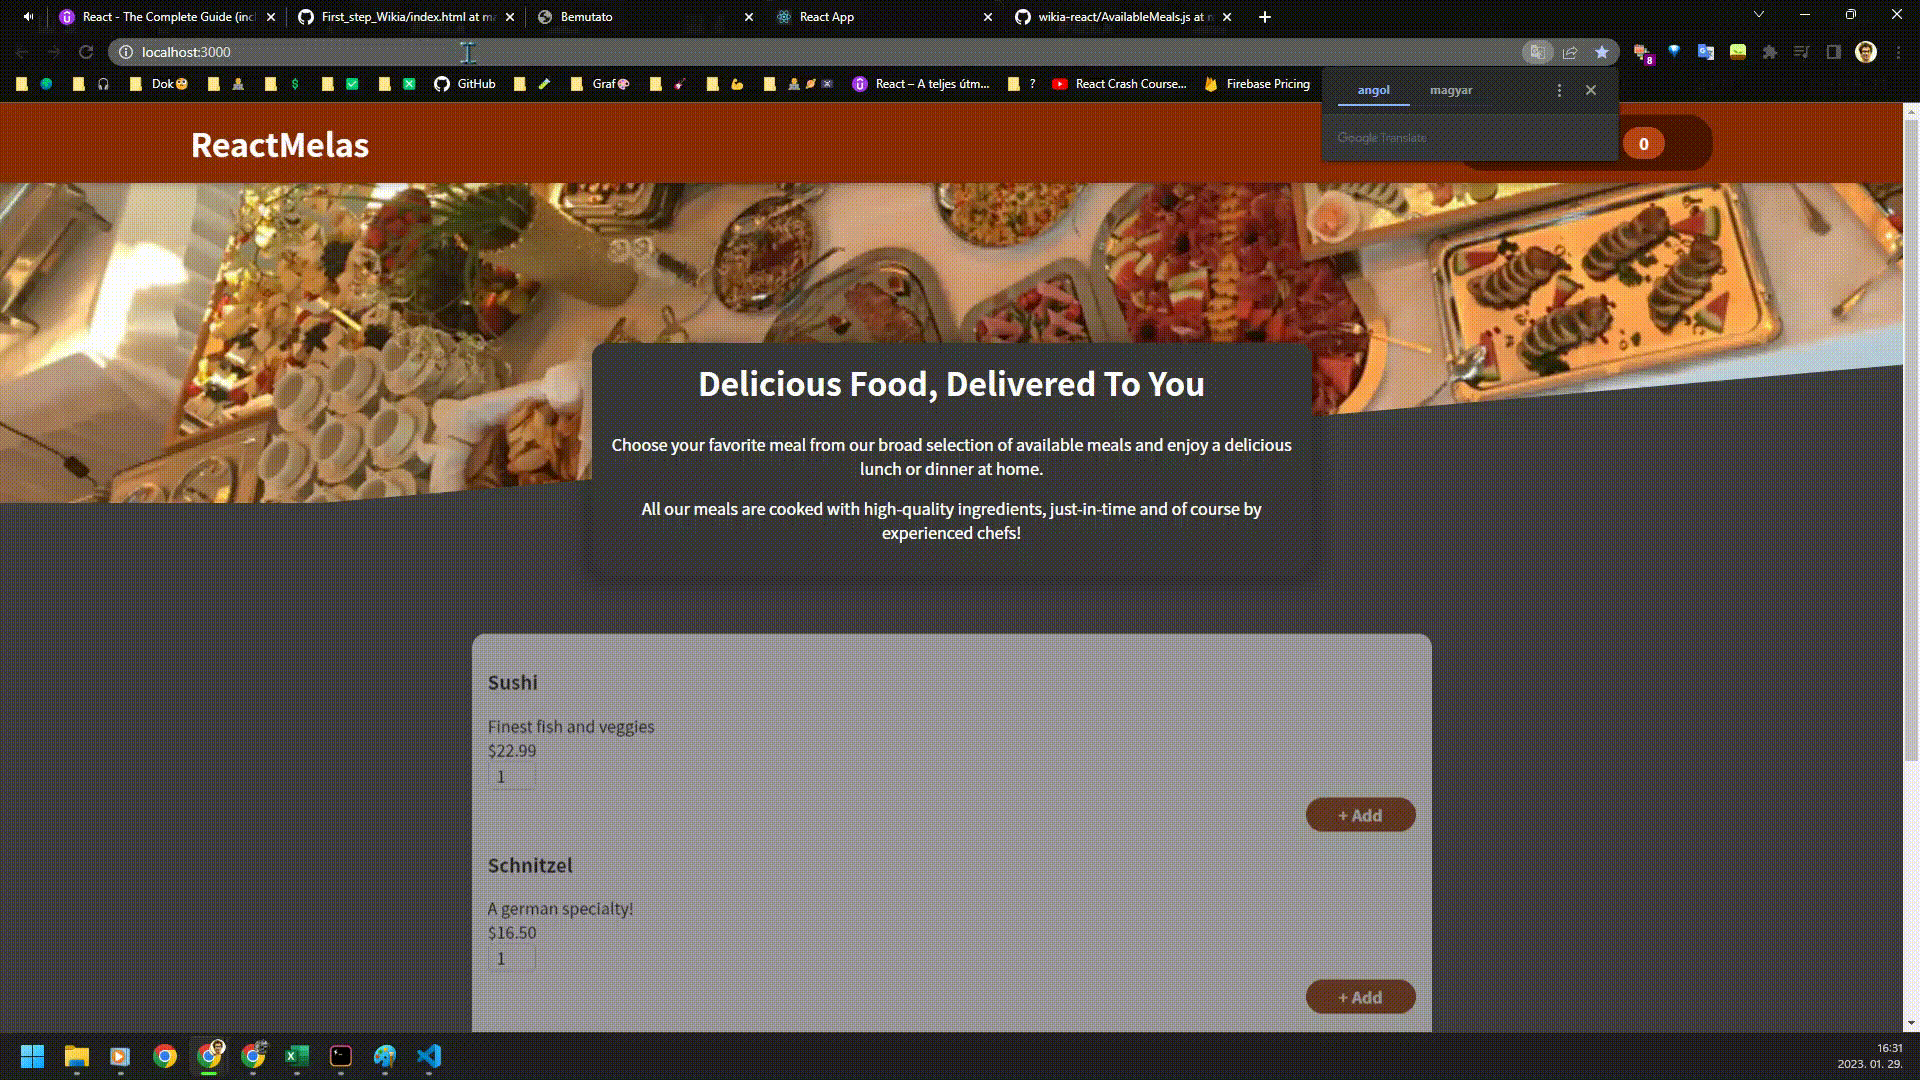Open translate popup three-dot options menu
Viewport: 1920px width, 1080px height.
coord(1559,90)
